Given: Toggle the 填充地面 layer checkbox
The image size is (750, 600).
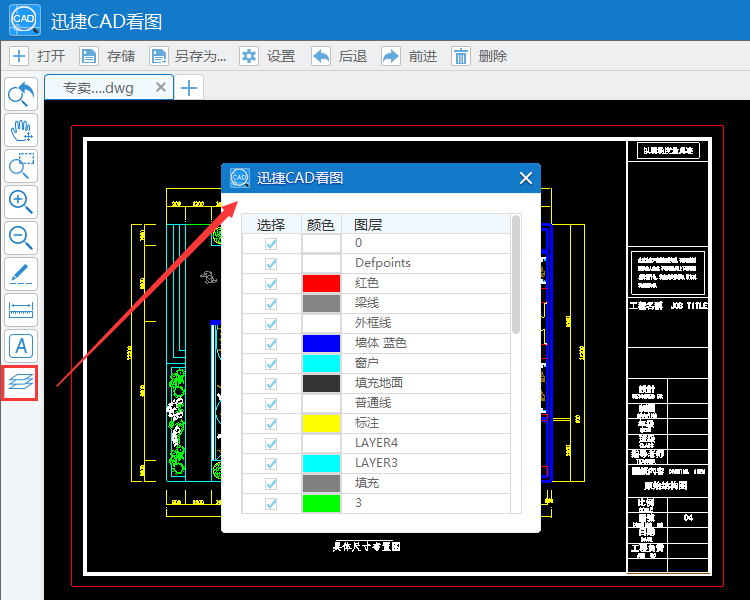Looking at the screenshot, I should coord(271,384).
